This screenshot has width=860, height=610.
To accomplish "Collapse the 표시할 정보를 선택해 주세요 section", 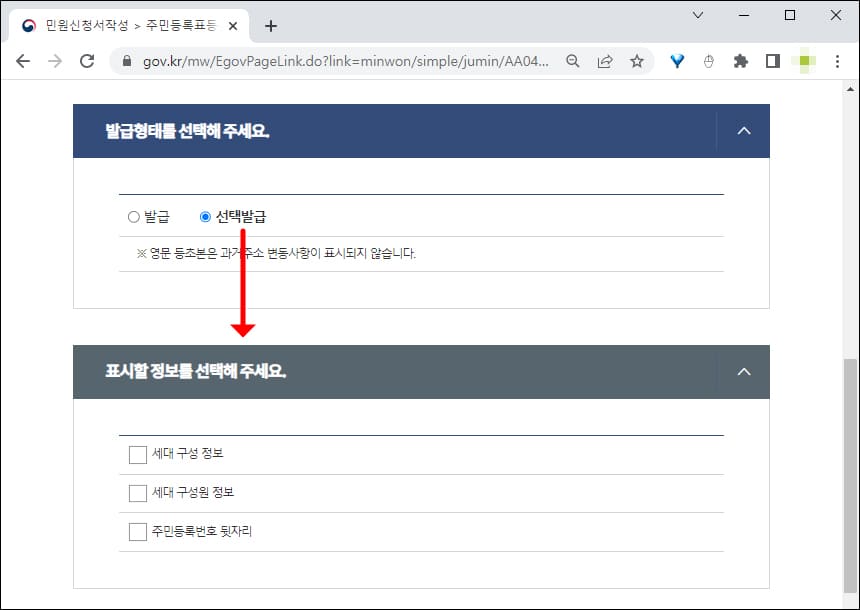I will 743,371.
